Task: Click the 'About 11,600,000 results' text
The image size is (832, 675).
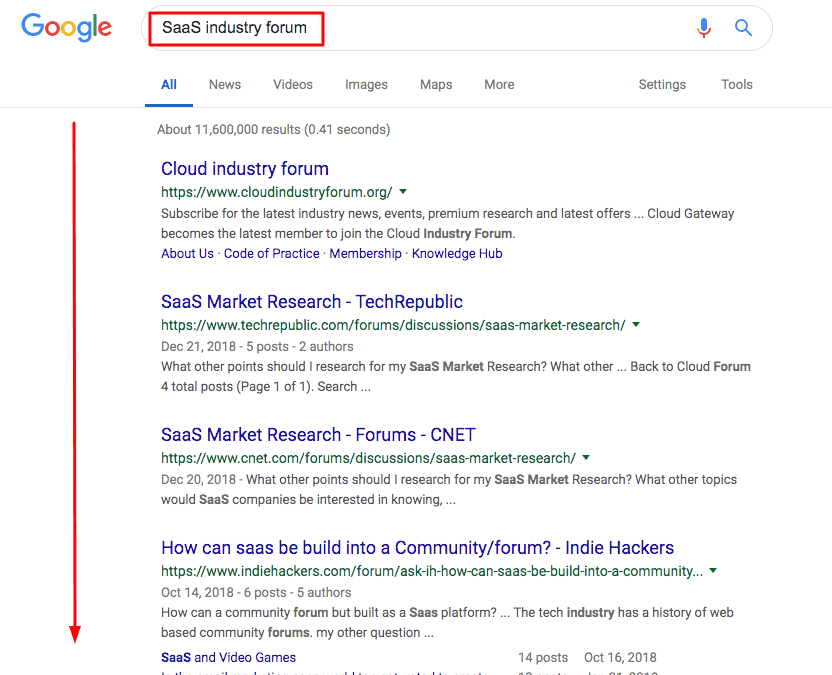Action: (x=274, y=129)
